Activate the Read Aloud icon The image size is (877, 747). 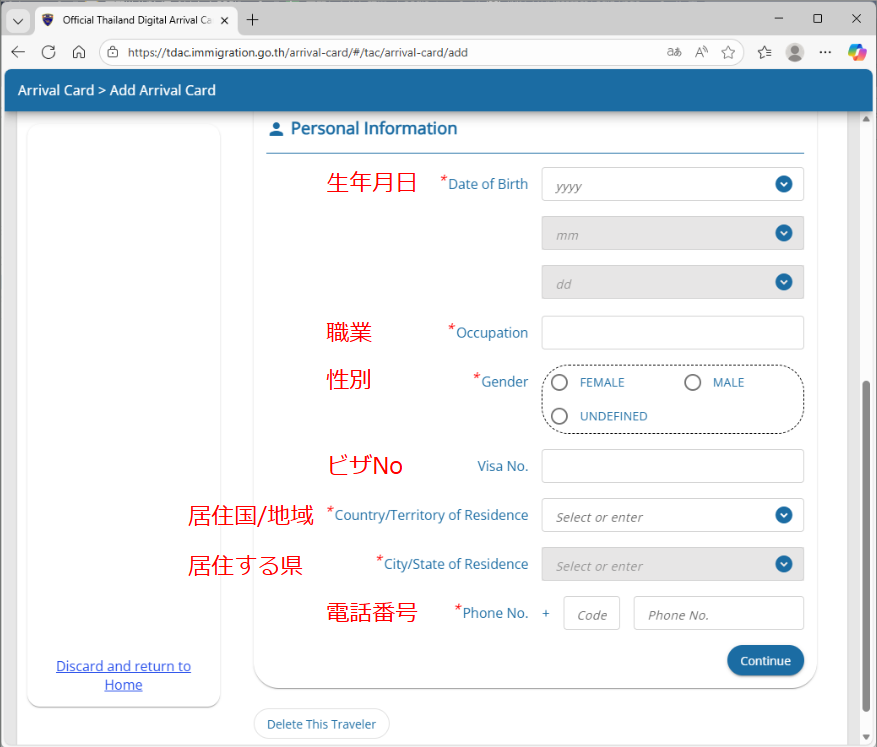click(x=701, y=52)
